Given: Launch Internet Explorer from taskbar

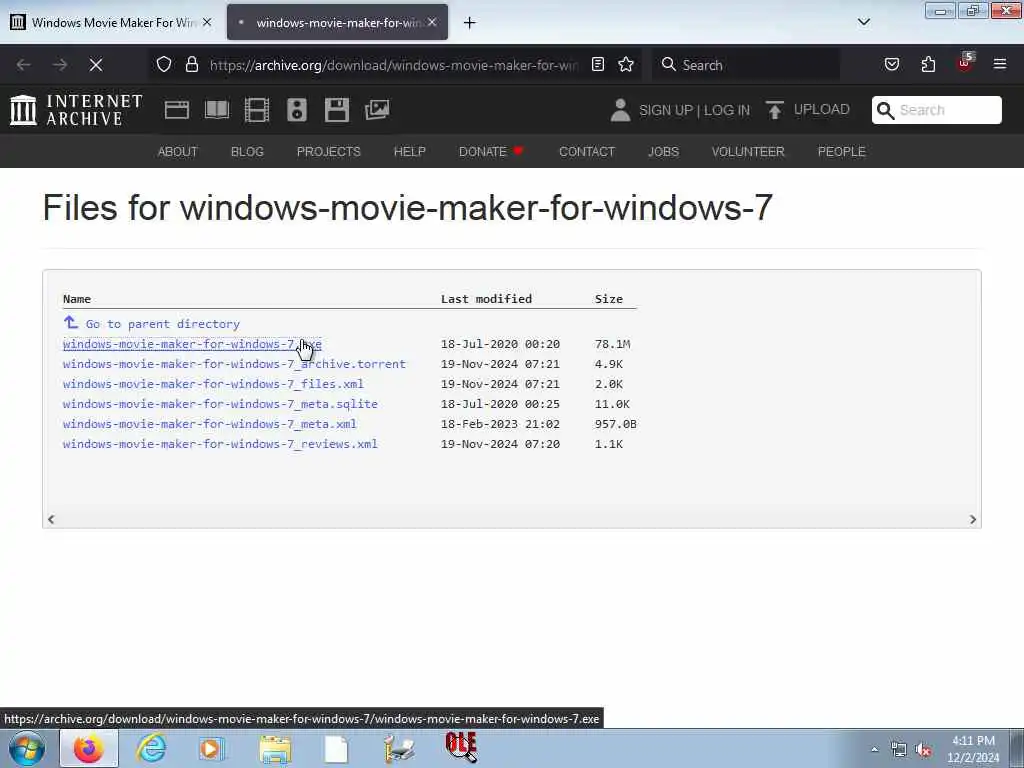Looking at the screenshot, I should click(151, 748).
